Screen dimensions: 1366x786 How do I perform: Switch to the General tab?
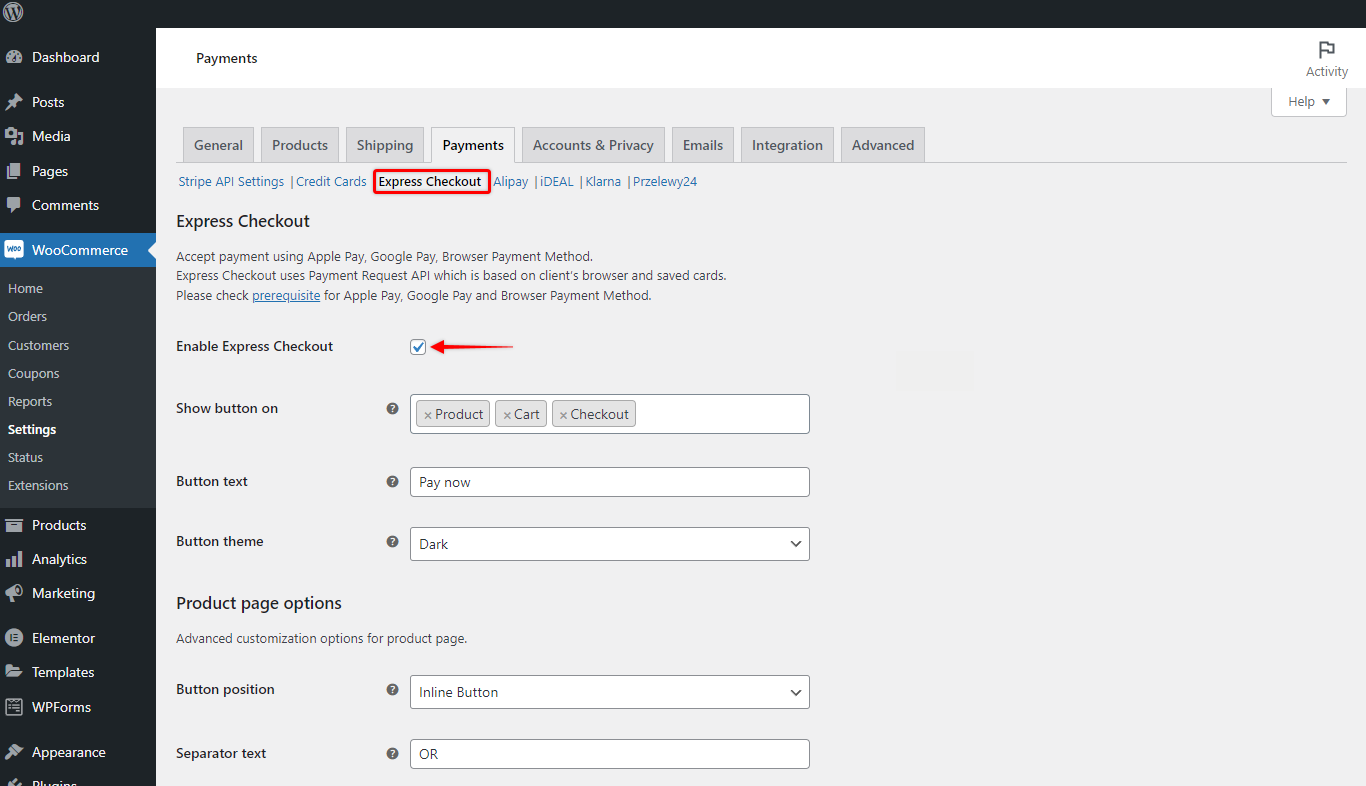[x=218, y=145]
